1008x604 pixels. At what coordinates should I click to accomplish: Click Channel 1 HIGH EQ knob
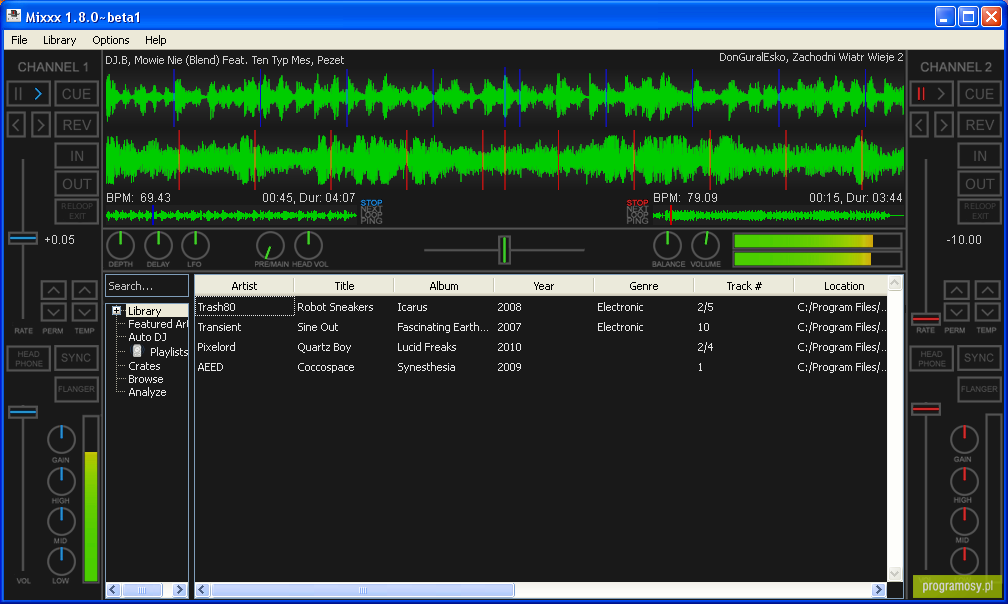[x=61, y=481]
